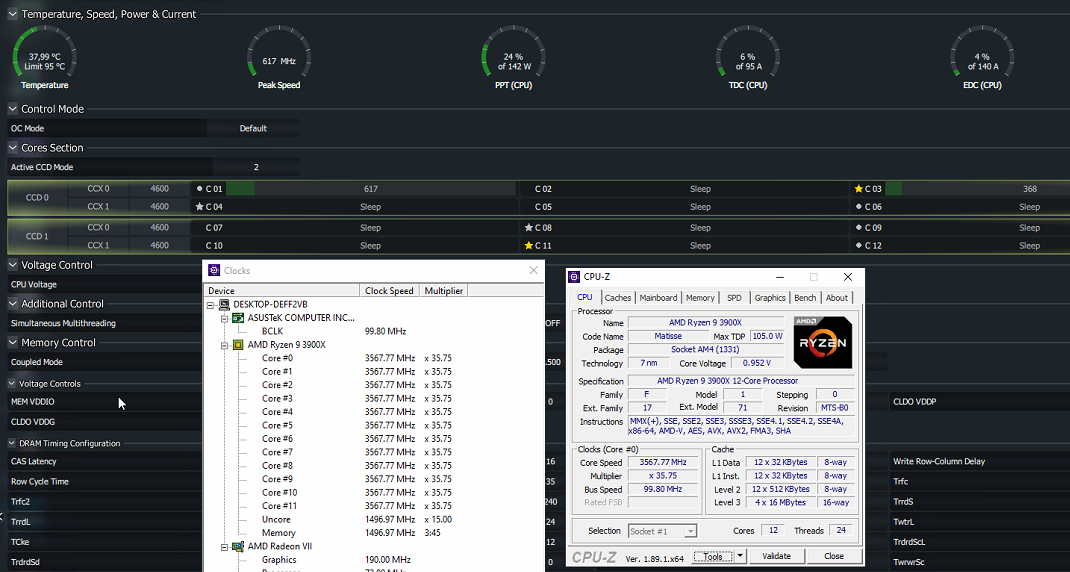Click the Clocks window title icon
Image resolution: width=1070 pixels, height=572 pixels.
pos(214,270)
